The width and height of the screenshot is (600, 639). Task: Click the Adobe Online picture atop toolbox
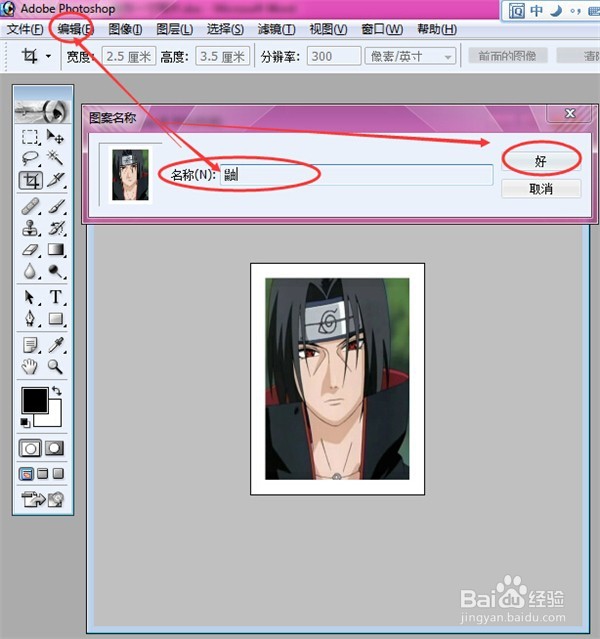pos(43,111)
